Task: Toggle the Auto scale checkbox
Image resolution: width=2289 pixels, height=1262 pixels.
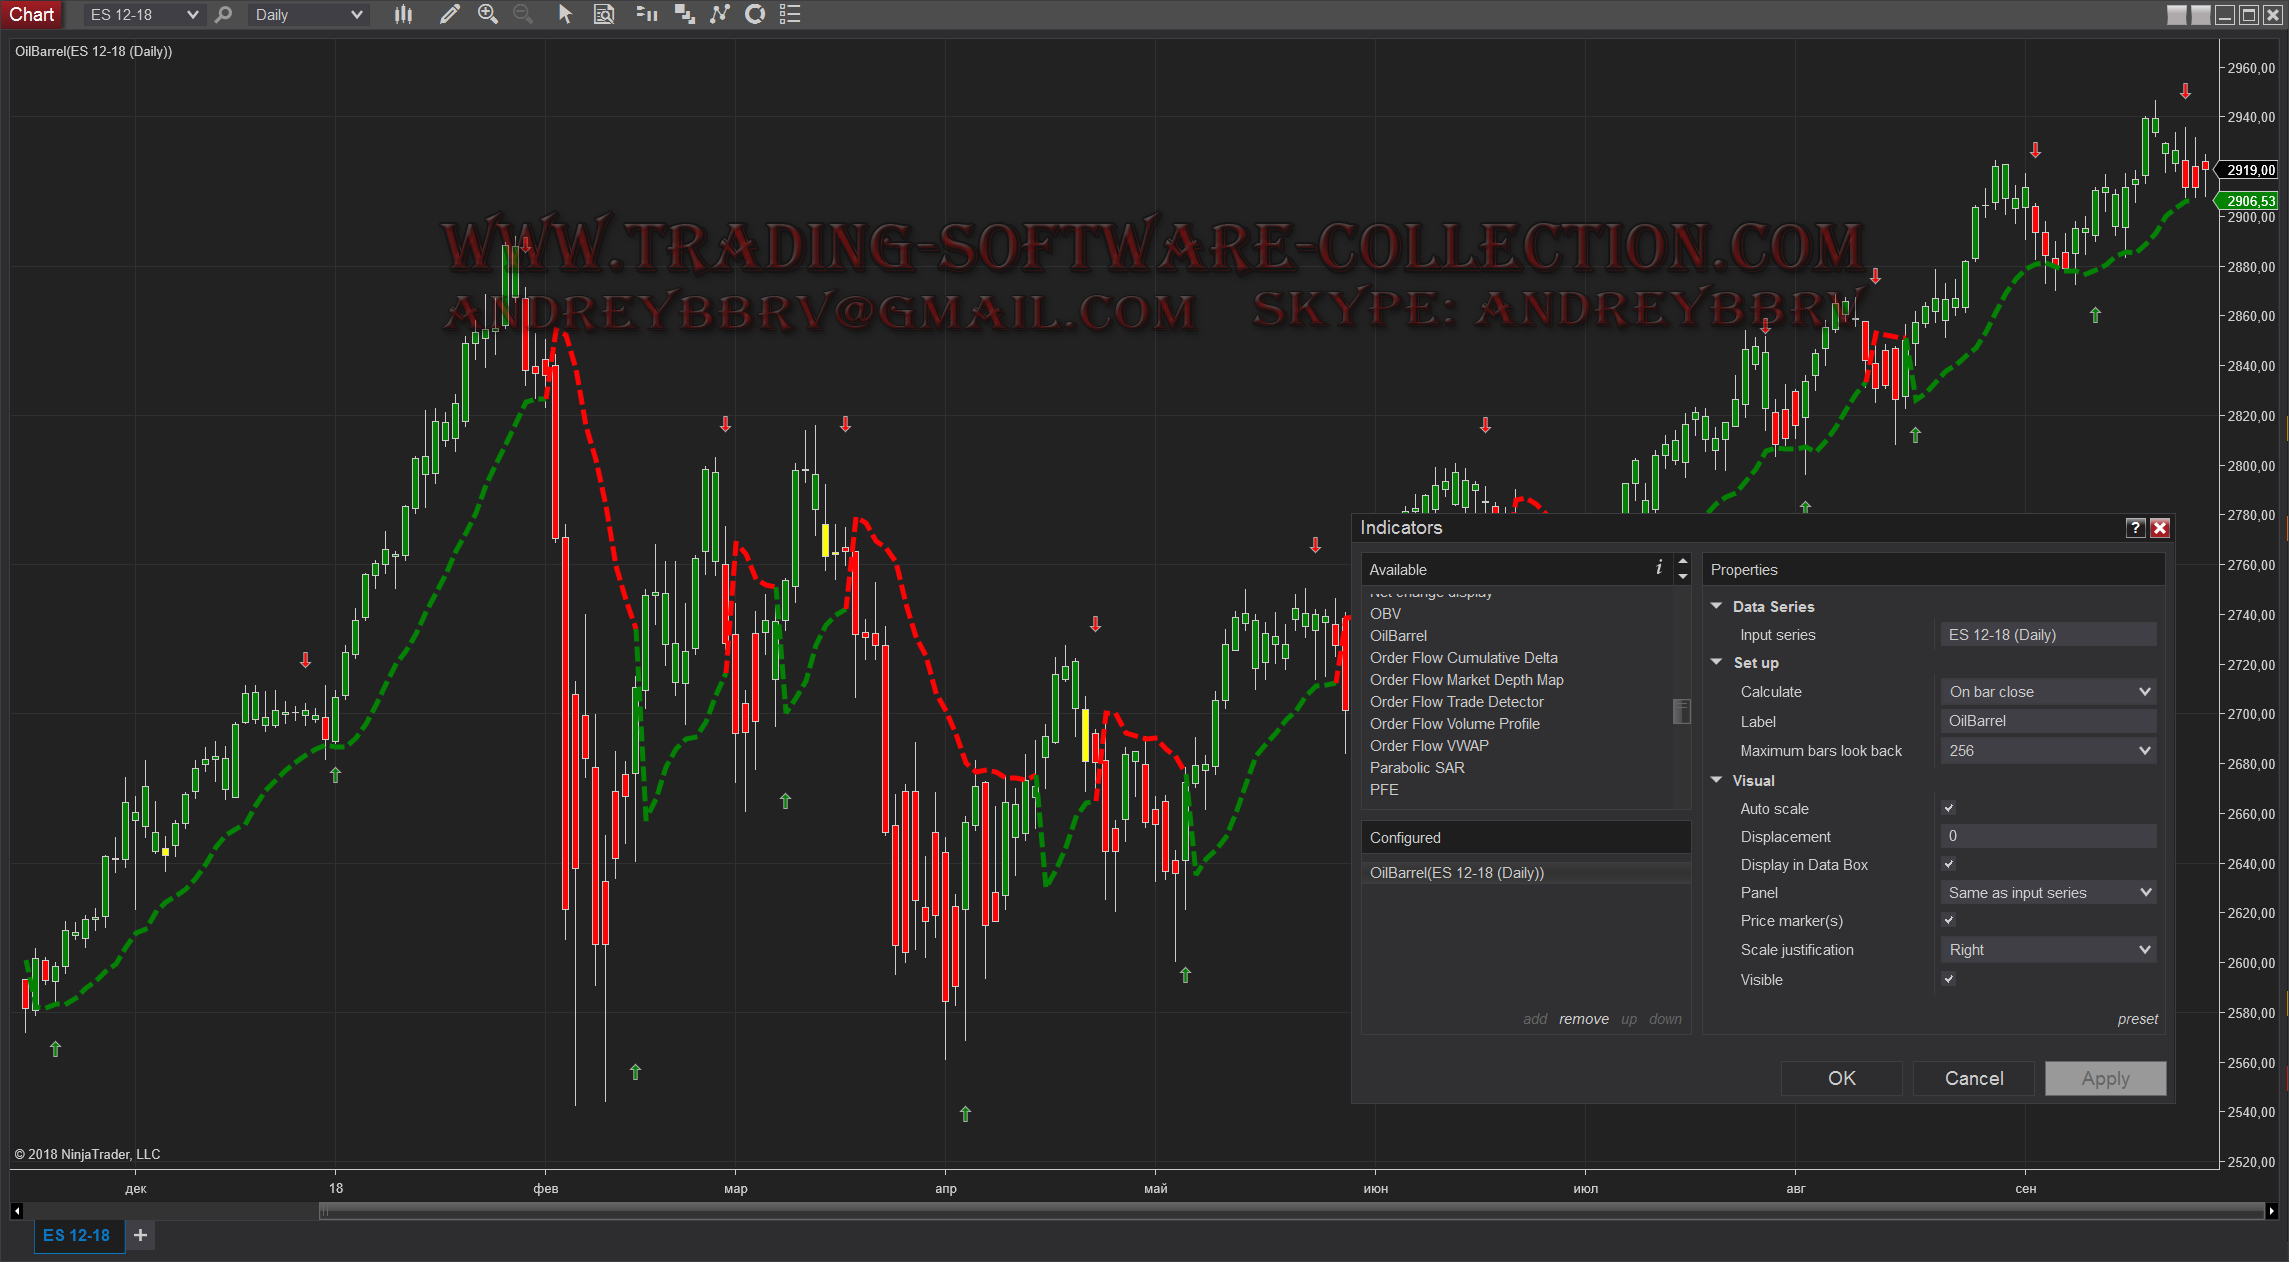Action: (1948, 808)
